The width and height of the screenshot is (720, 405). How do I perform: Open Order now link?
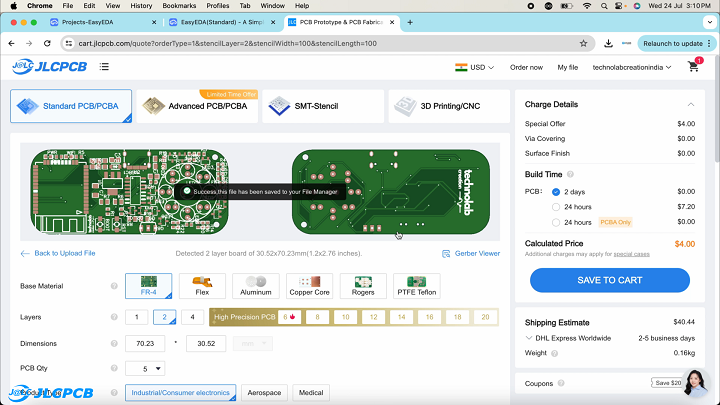click(526, 68)
